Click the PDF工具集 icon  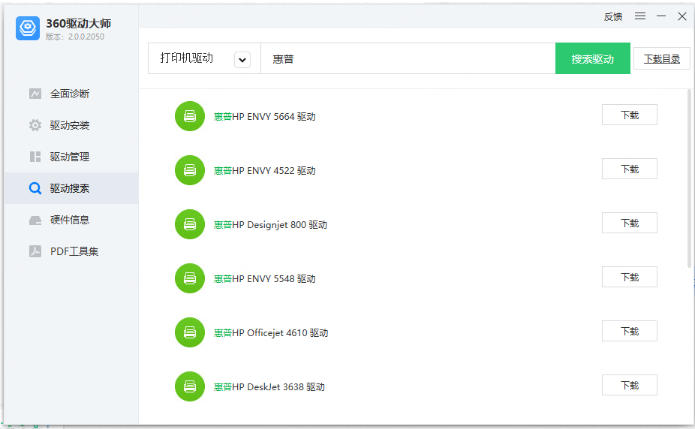pos(35,251)
